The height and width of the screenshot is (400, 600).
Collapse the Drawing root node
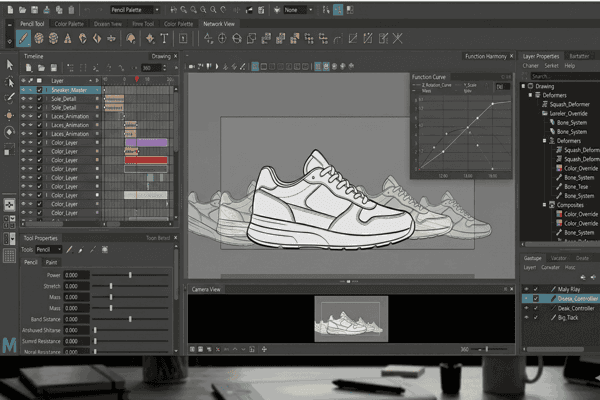pyautogui.click(x=523, y=86)
